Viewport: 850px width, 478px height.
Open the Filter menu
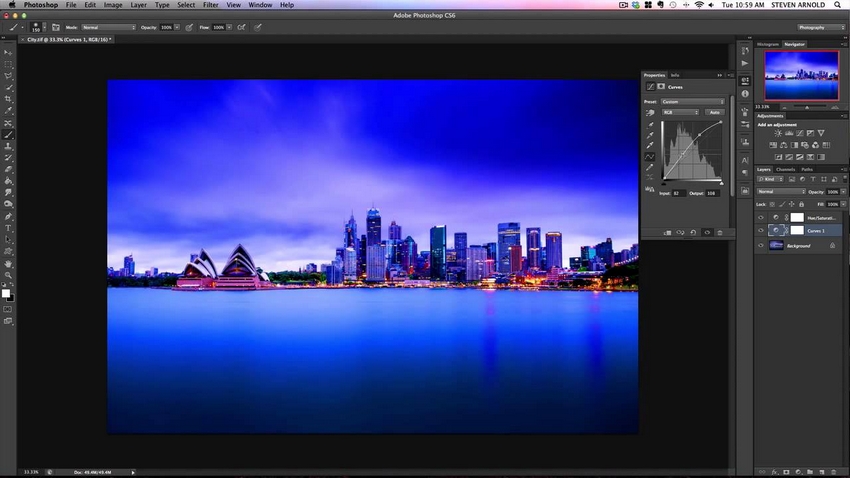[210, 5]
